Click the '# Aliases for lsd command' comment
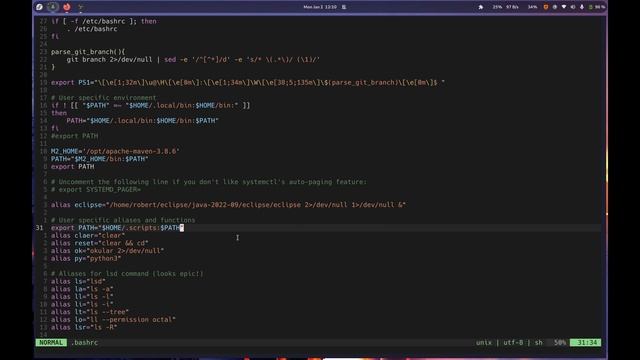640x360 pixels. pyautogui.click(x=127, y=273)
